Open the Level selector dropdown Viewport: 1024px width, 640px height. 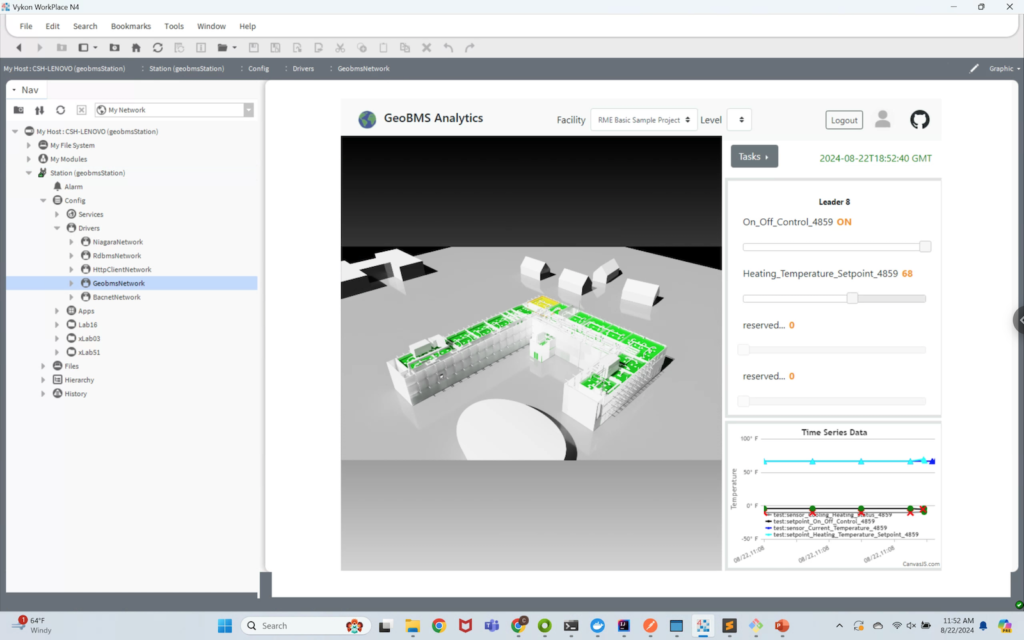740,120
